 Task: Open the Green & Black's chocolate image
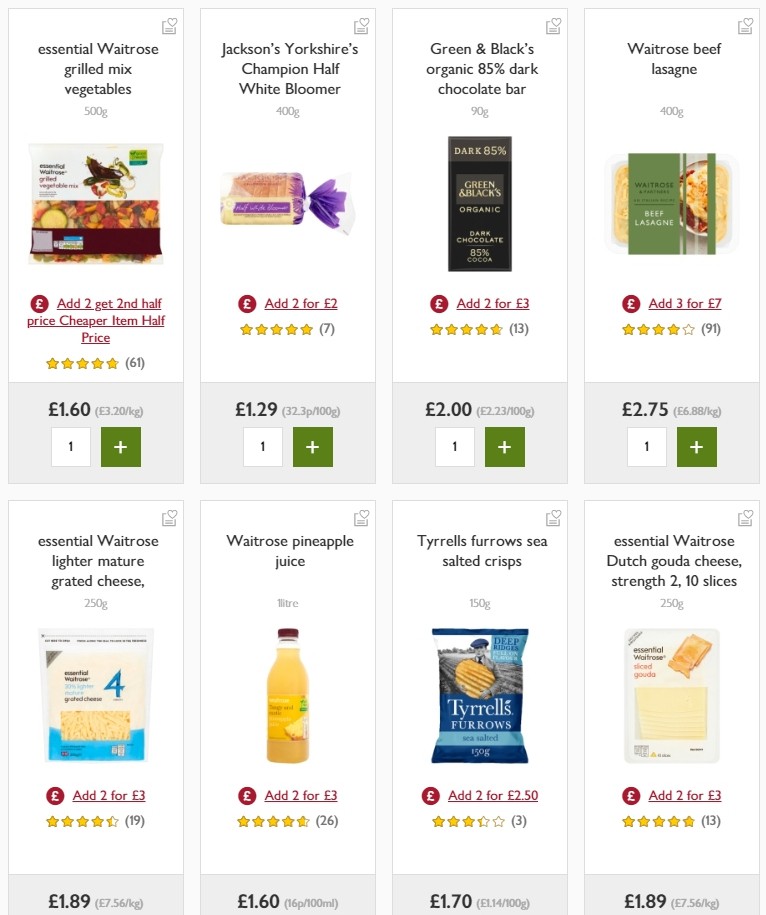click(x=479, y=203)
